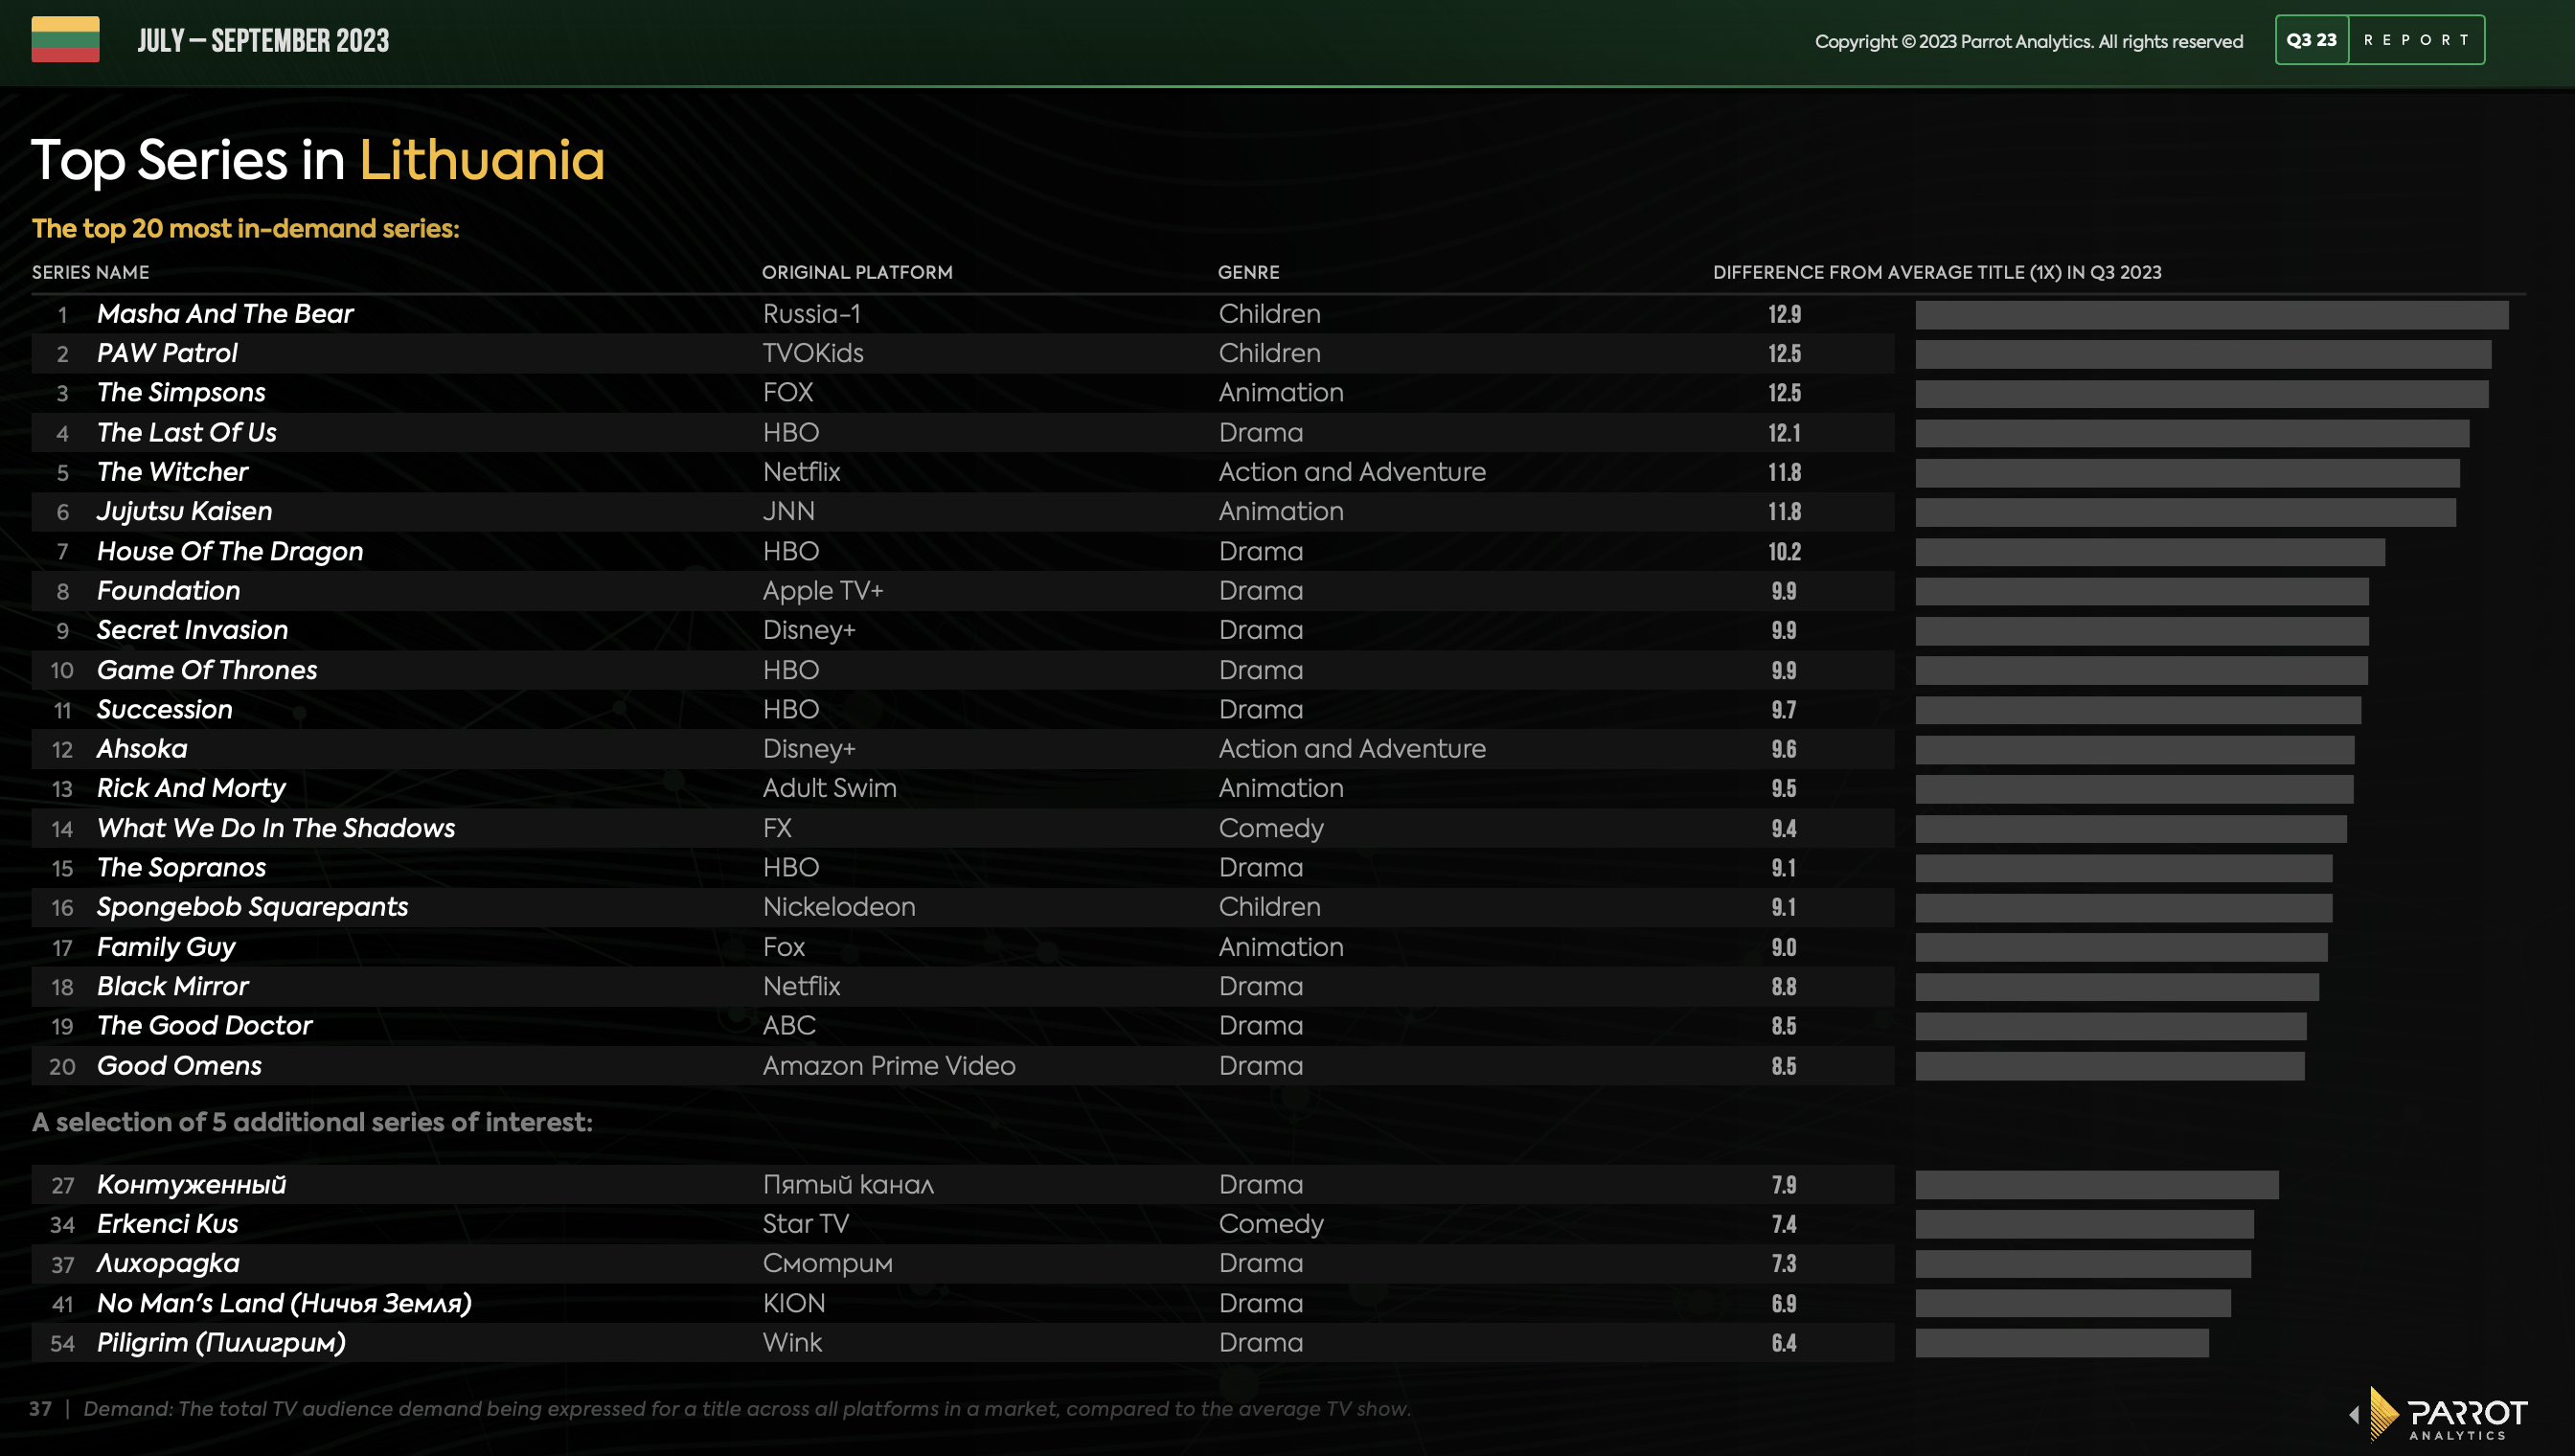Click the Apple TV+ platform cell
The image size is (2575, 1456).
(x=823, y=591)
